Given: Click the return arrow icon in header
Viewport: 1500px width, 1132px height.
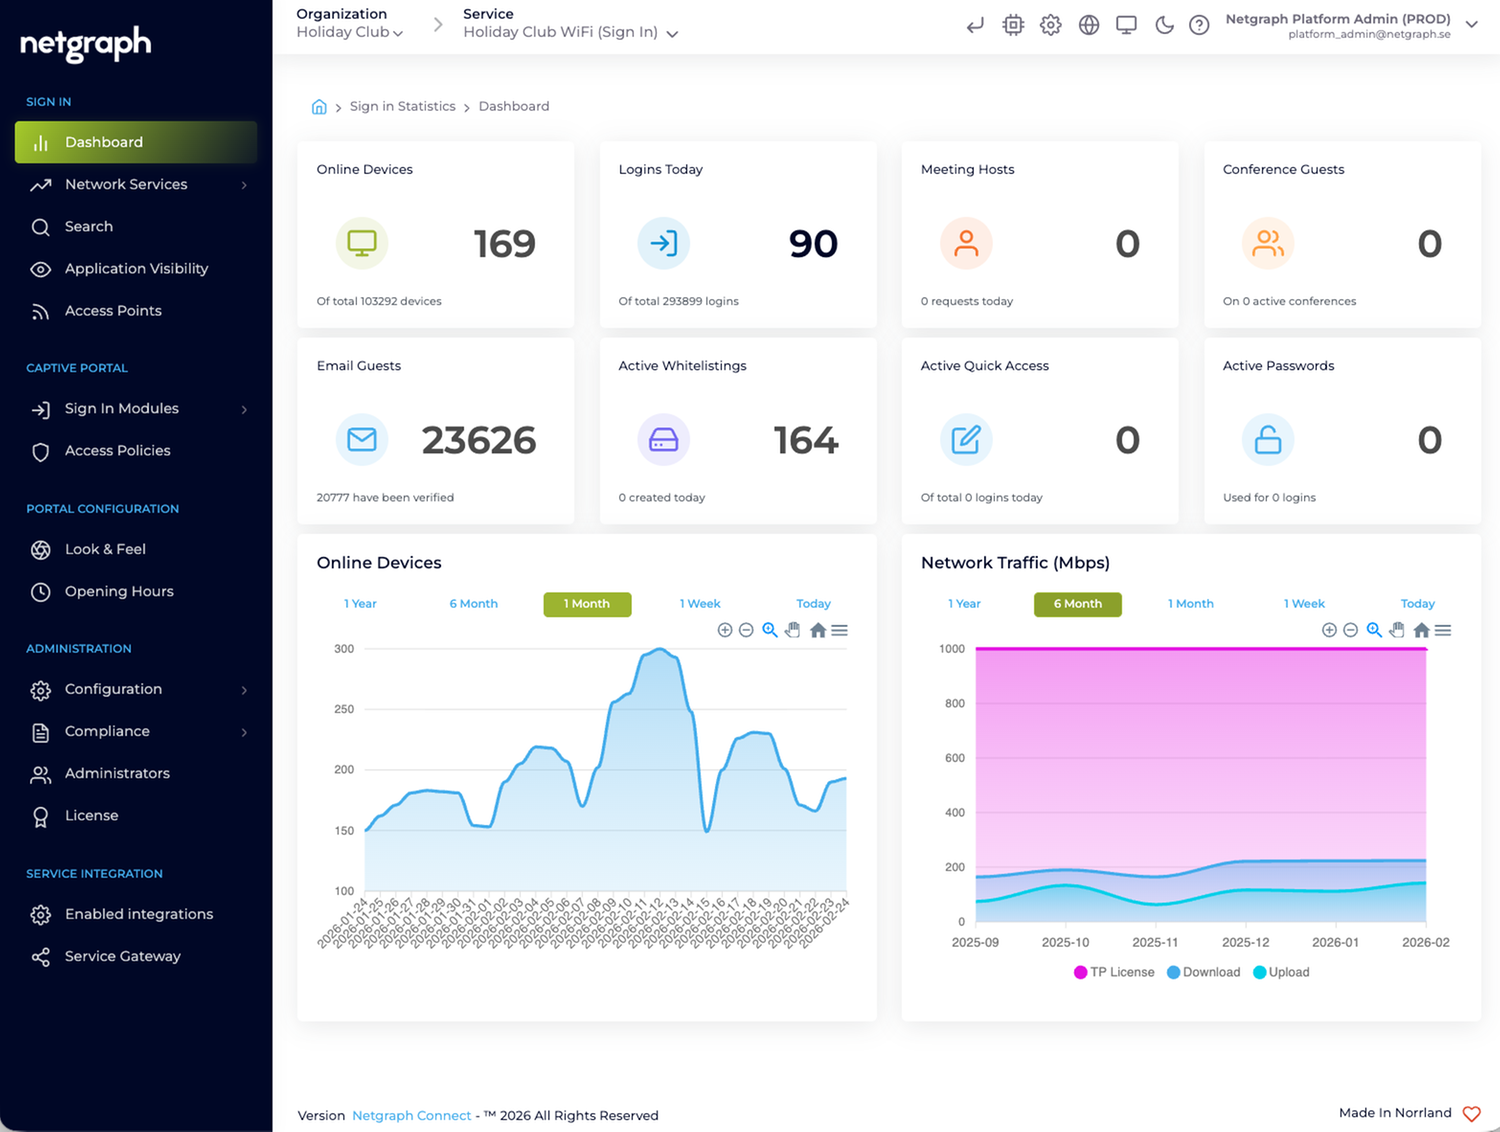Looking at the screenshot, I should click(975, 25).
